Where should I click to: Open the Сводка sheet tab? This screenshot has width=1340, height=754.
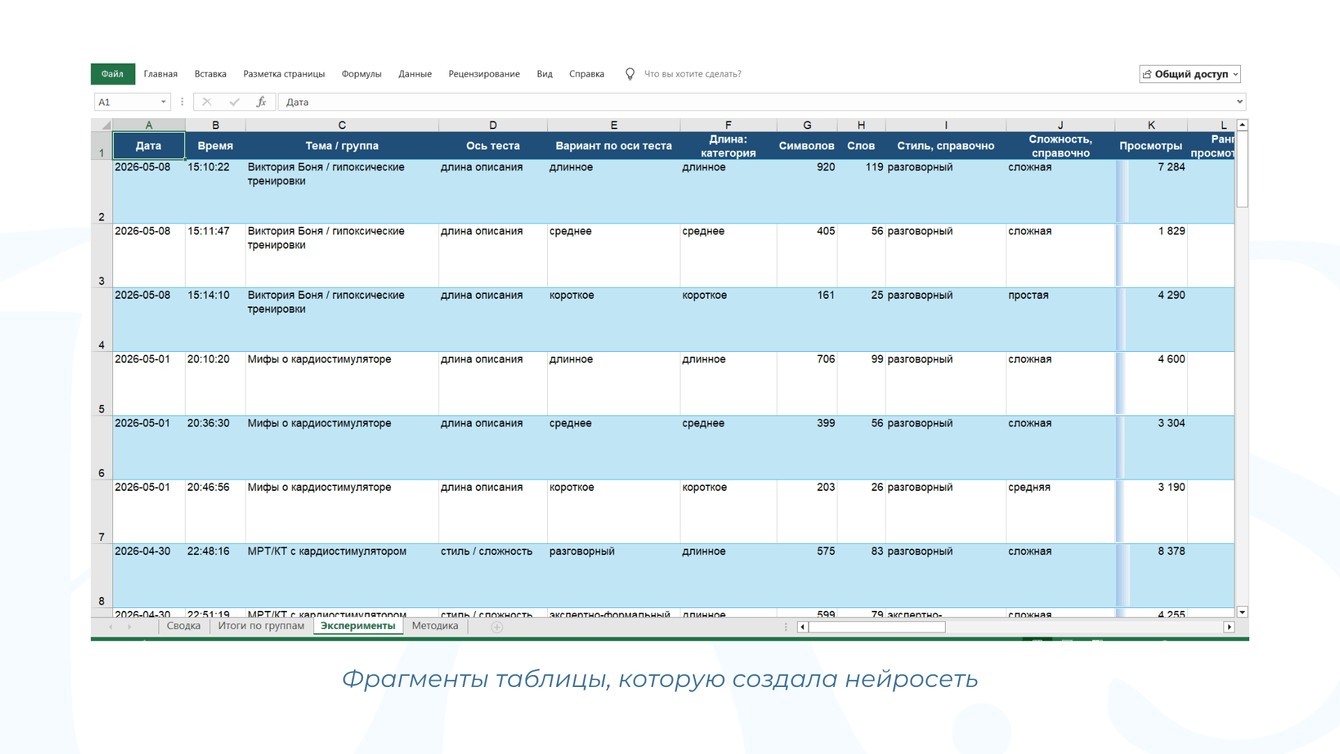[184, 626]
